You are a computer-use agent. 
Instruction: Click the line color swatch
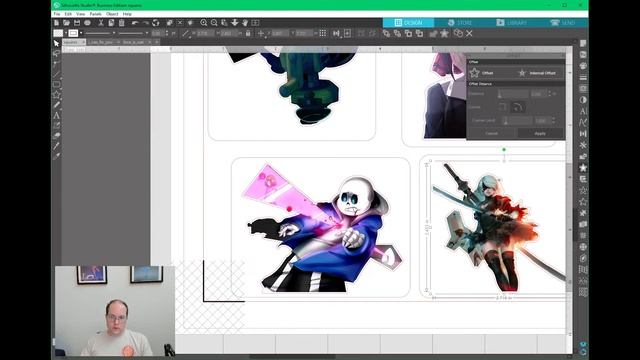point(73,33)
